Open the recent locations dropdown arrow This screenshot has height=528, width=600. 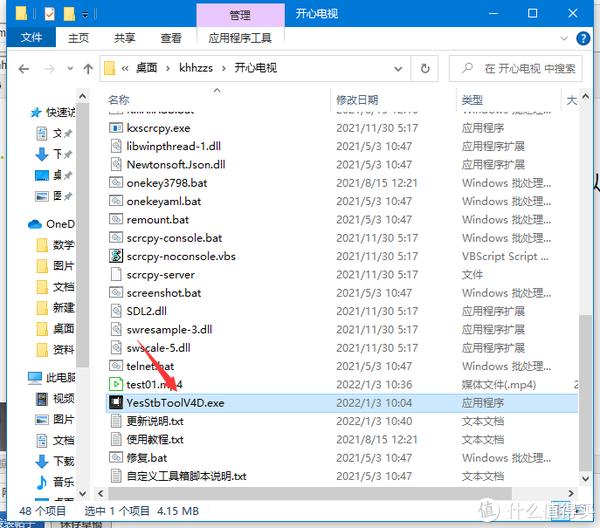click(x=70, y=69)
